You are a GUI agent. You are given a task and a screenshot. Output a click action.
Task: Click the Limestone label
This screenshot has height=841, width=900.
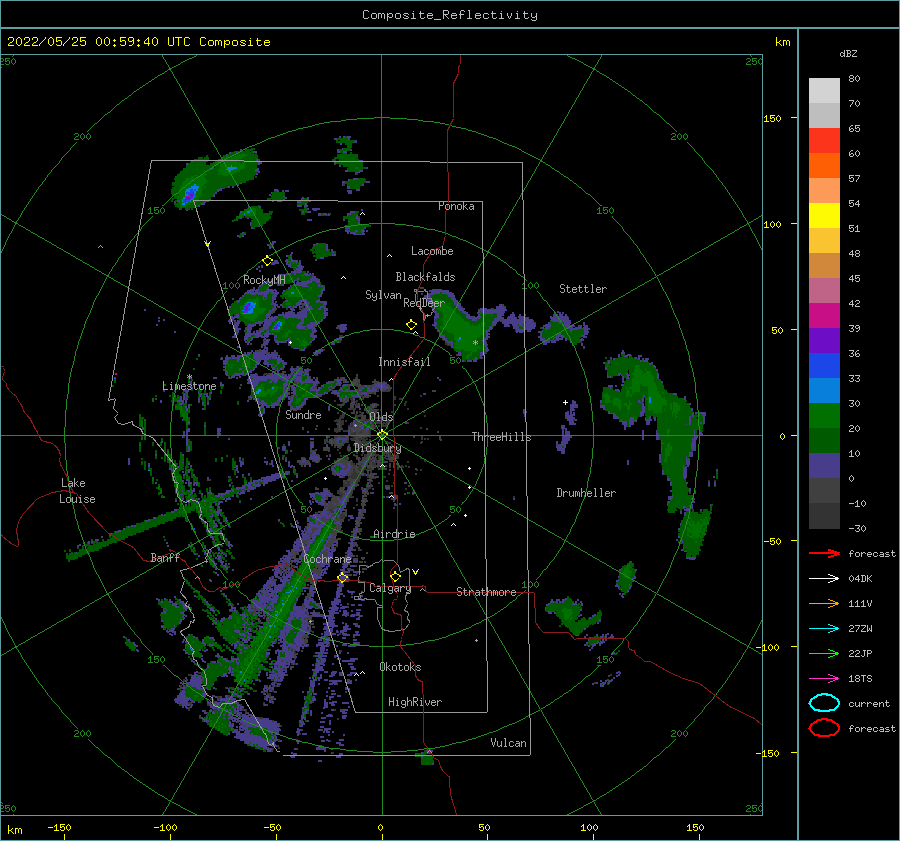(x=189, y=386)
